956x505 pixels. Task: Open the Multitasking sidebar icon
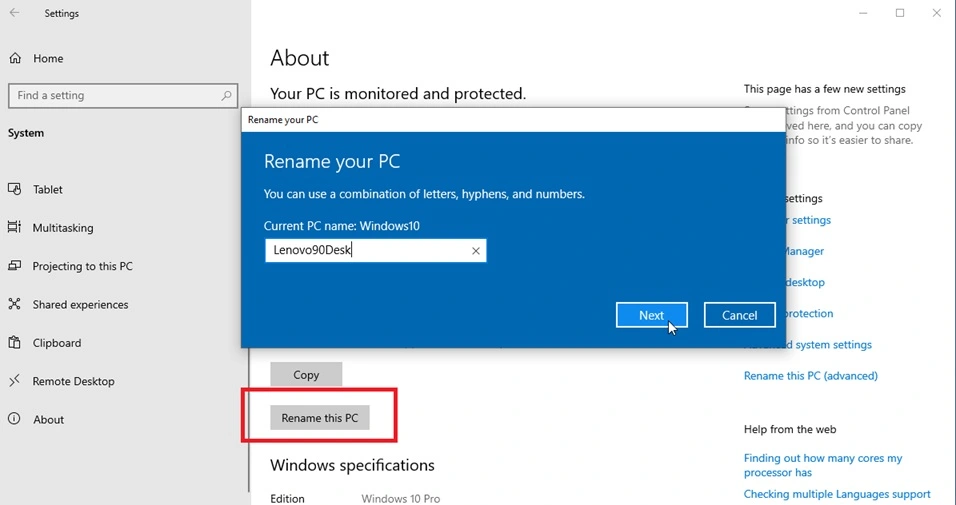point(15,228)
